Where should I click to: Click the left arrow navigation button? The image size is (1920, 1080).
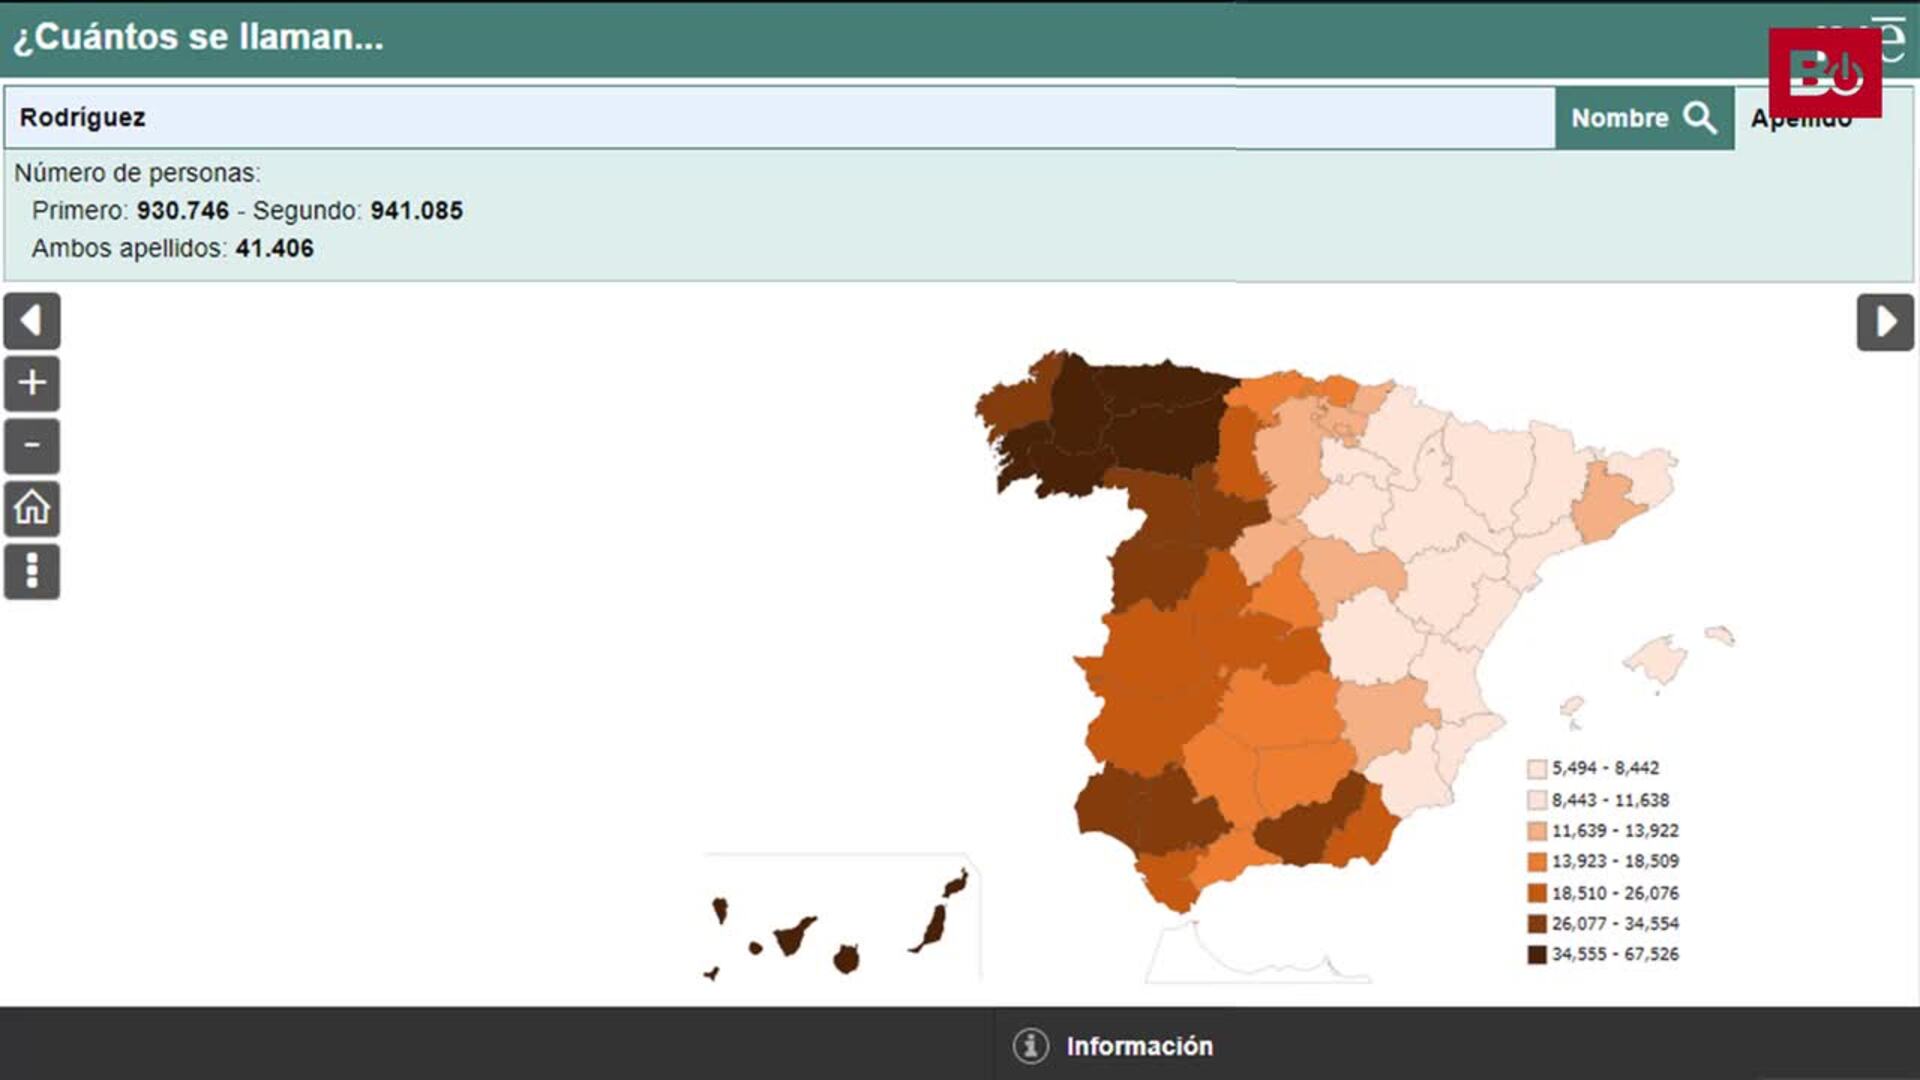pos(32,321)
